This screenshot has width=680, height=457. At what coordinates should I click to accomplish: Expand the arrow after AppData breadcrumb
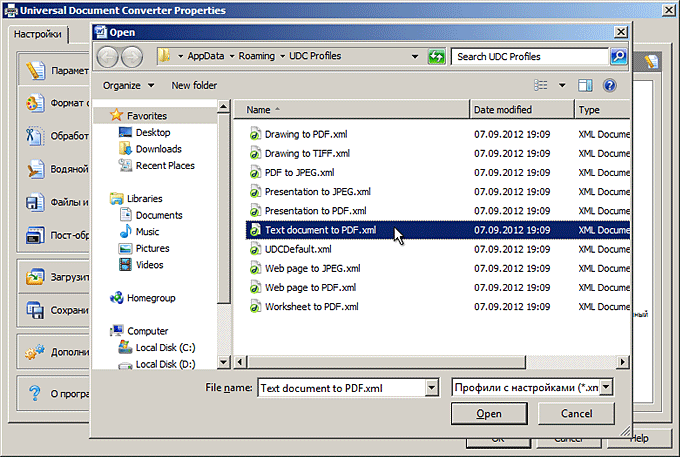(x=232, y=56)
